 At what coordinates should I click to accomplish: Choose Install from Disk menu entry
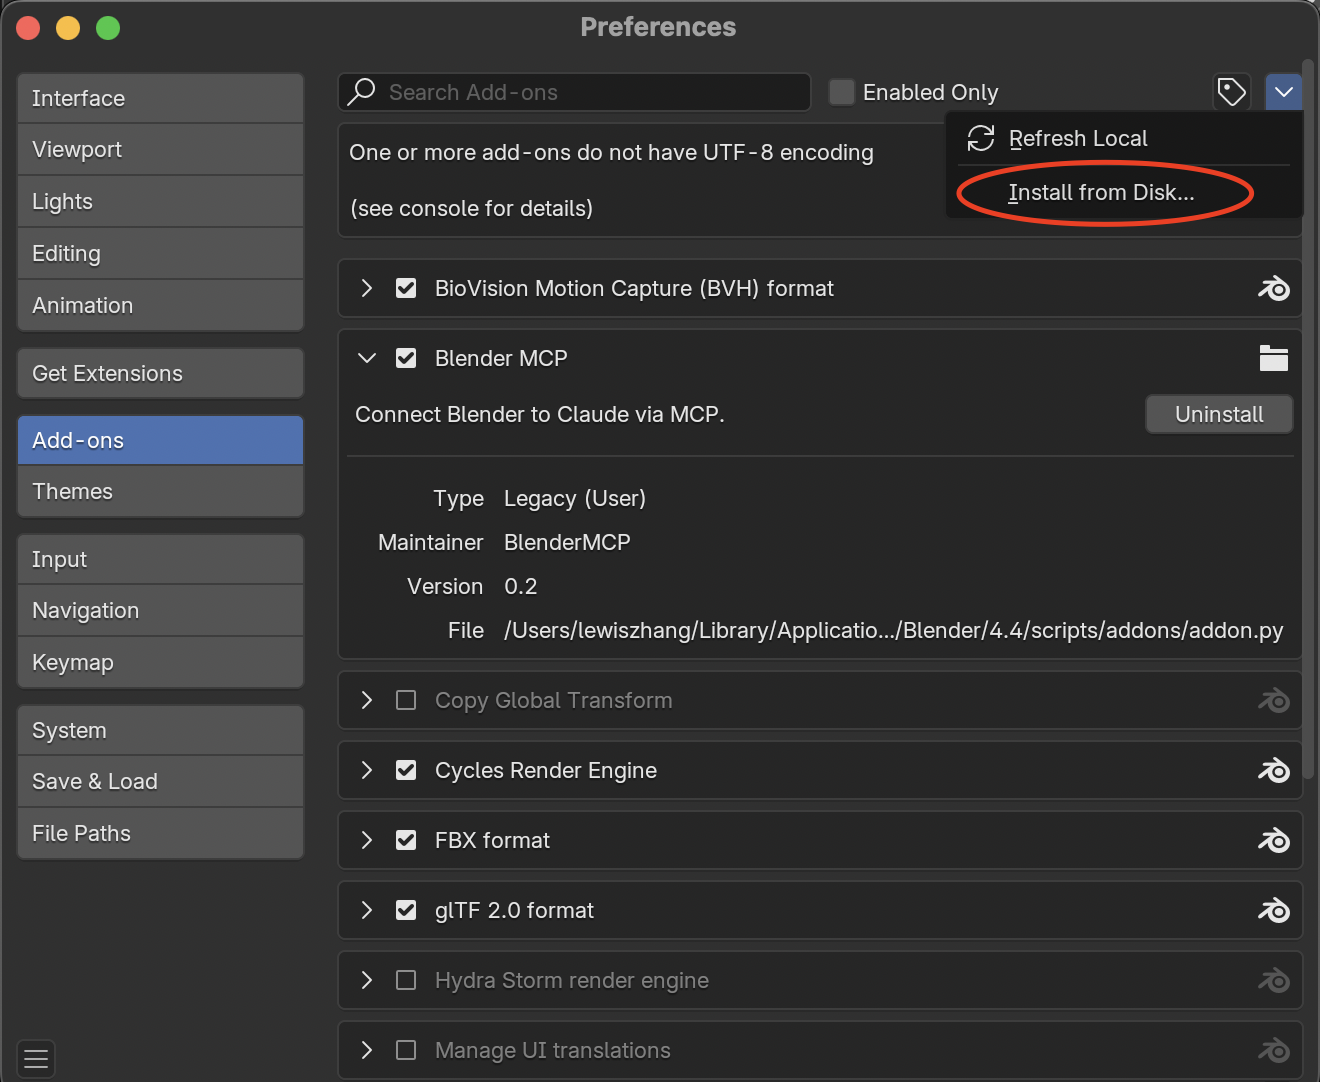point(1101,192)
